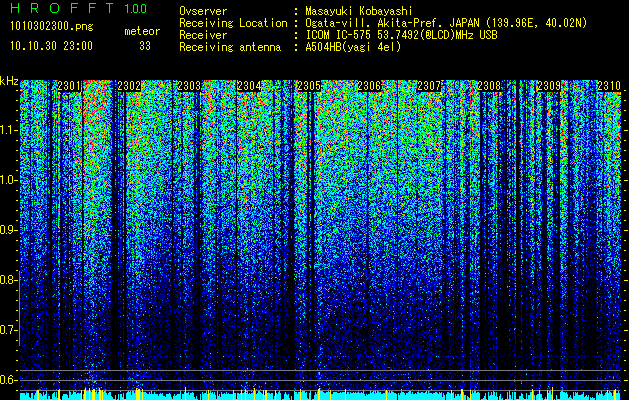
Task: Click the kHz axis unit label
Action: 9,81
